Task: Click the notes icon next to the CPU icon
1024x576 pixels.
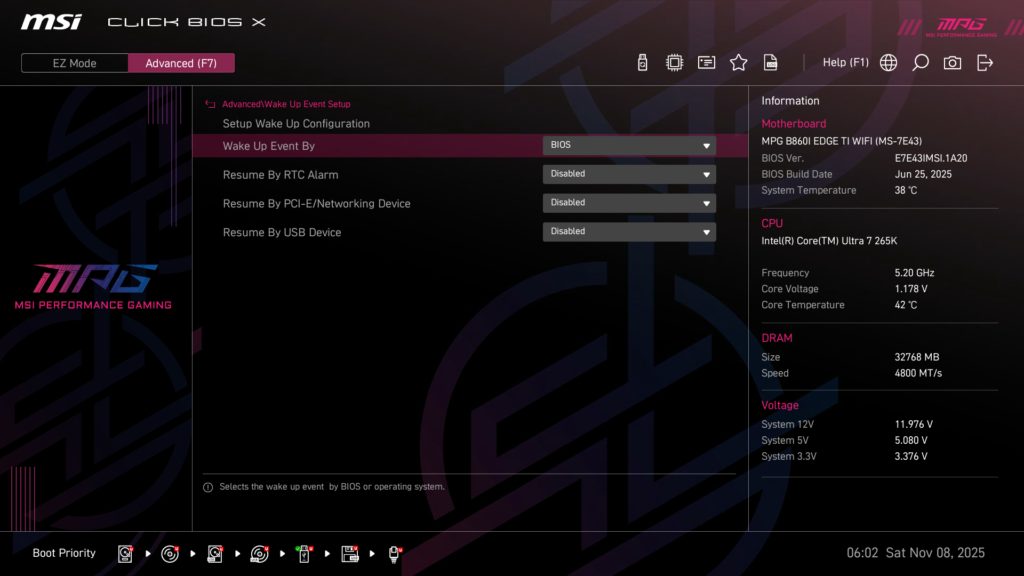Action: click(706, 61)
